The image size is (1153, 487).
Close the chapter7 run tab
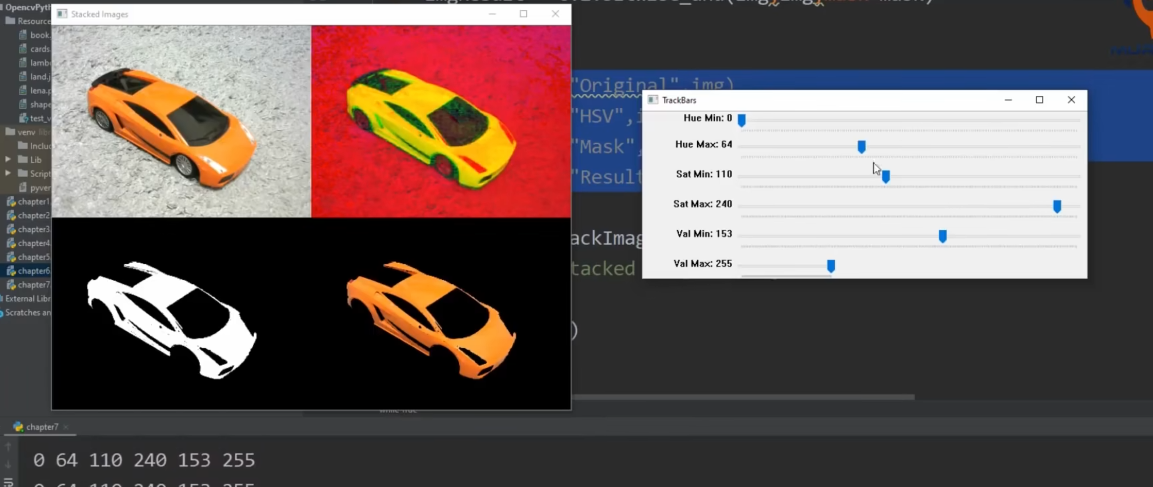[x=65, y=427]
